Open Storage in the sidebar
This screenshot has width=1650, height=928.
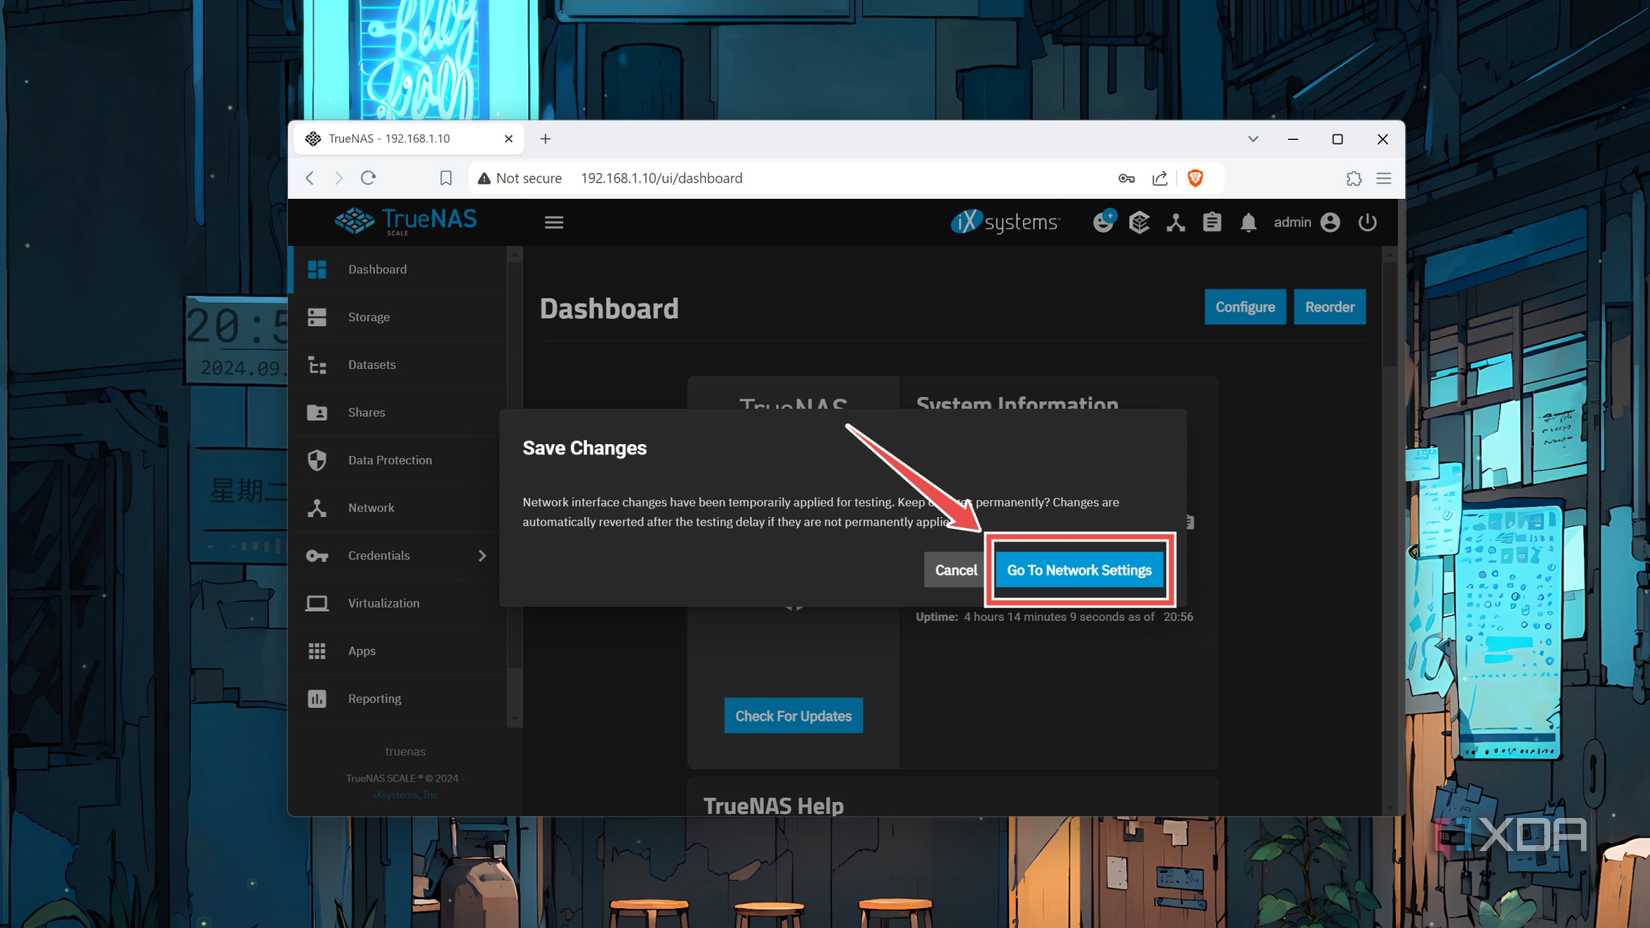pos(400,317)
